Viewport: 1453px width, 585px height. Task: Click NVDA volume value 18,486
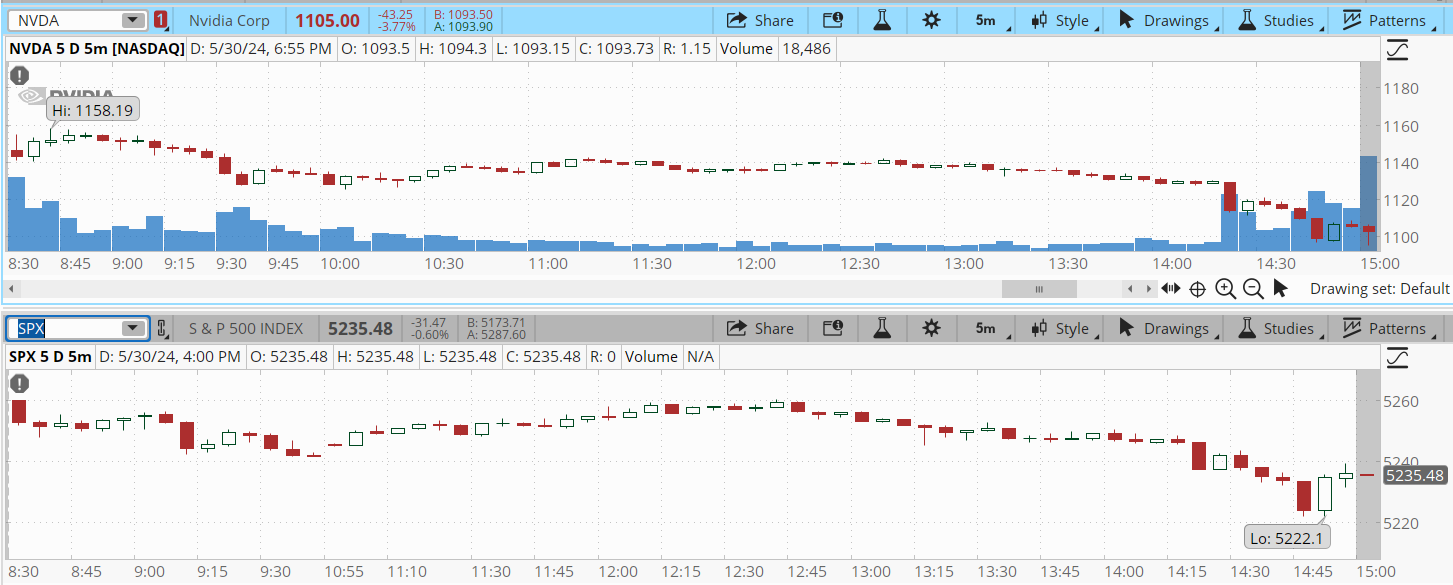806,48
